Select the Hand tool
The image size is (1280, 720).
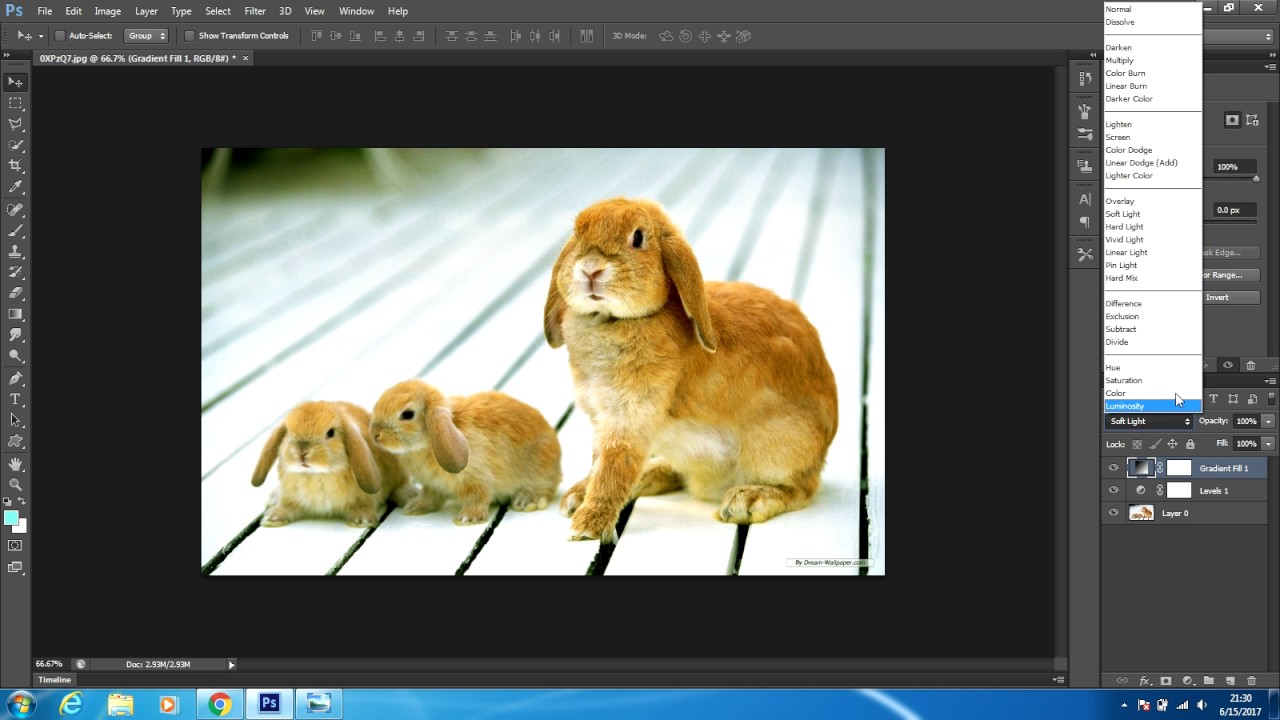pos(15,464)
